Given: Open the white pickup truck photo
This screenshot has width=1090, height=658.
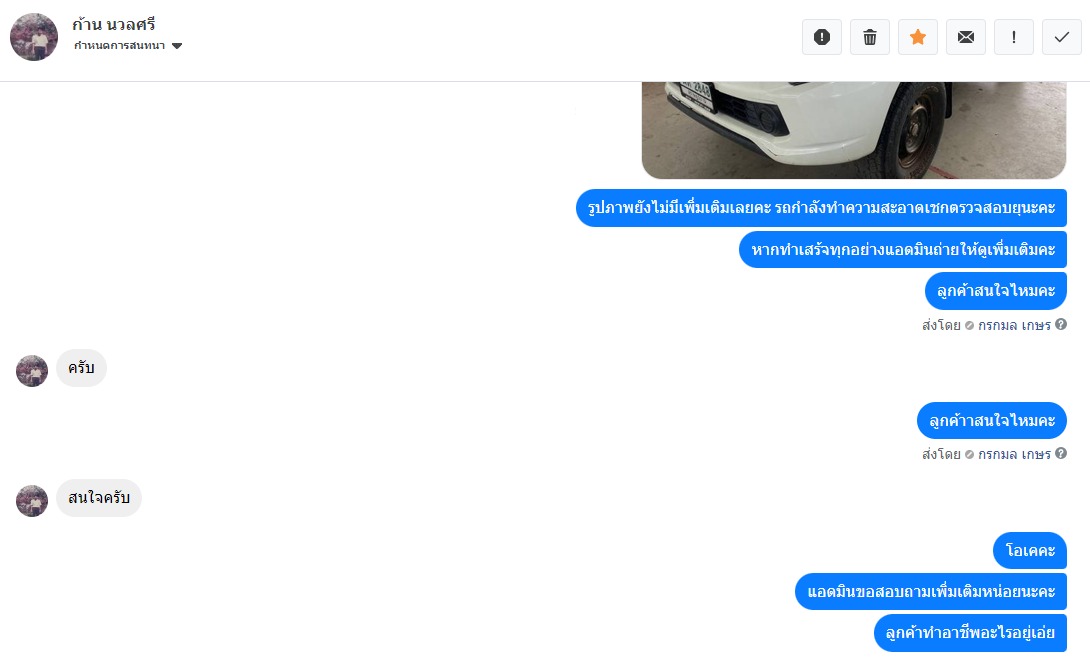Looking at the screenshot, I should (854, 130).
